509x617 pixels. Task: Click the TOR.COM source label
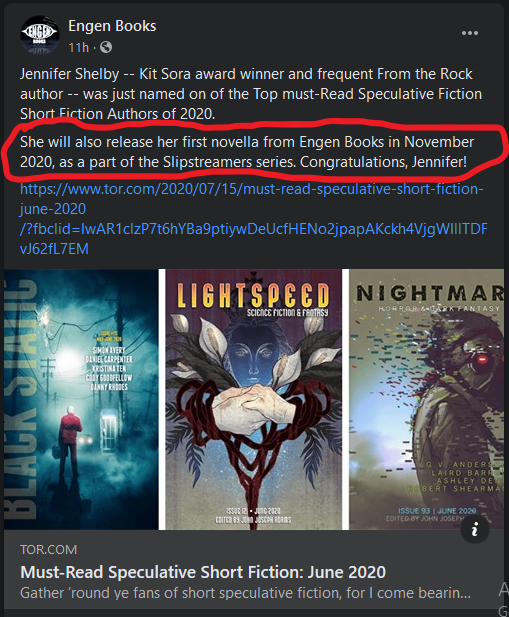coord(48,550)
